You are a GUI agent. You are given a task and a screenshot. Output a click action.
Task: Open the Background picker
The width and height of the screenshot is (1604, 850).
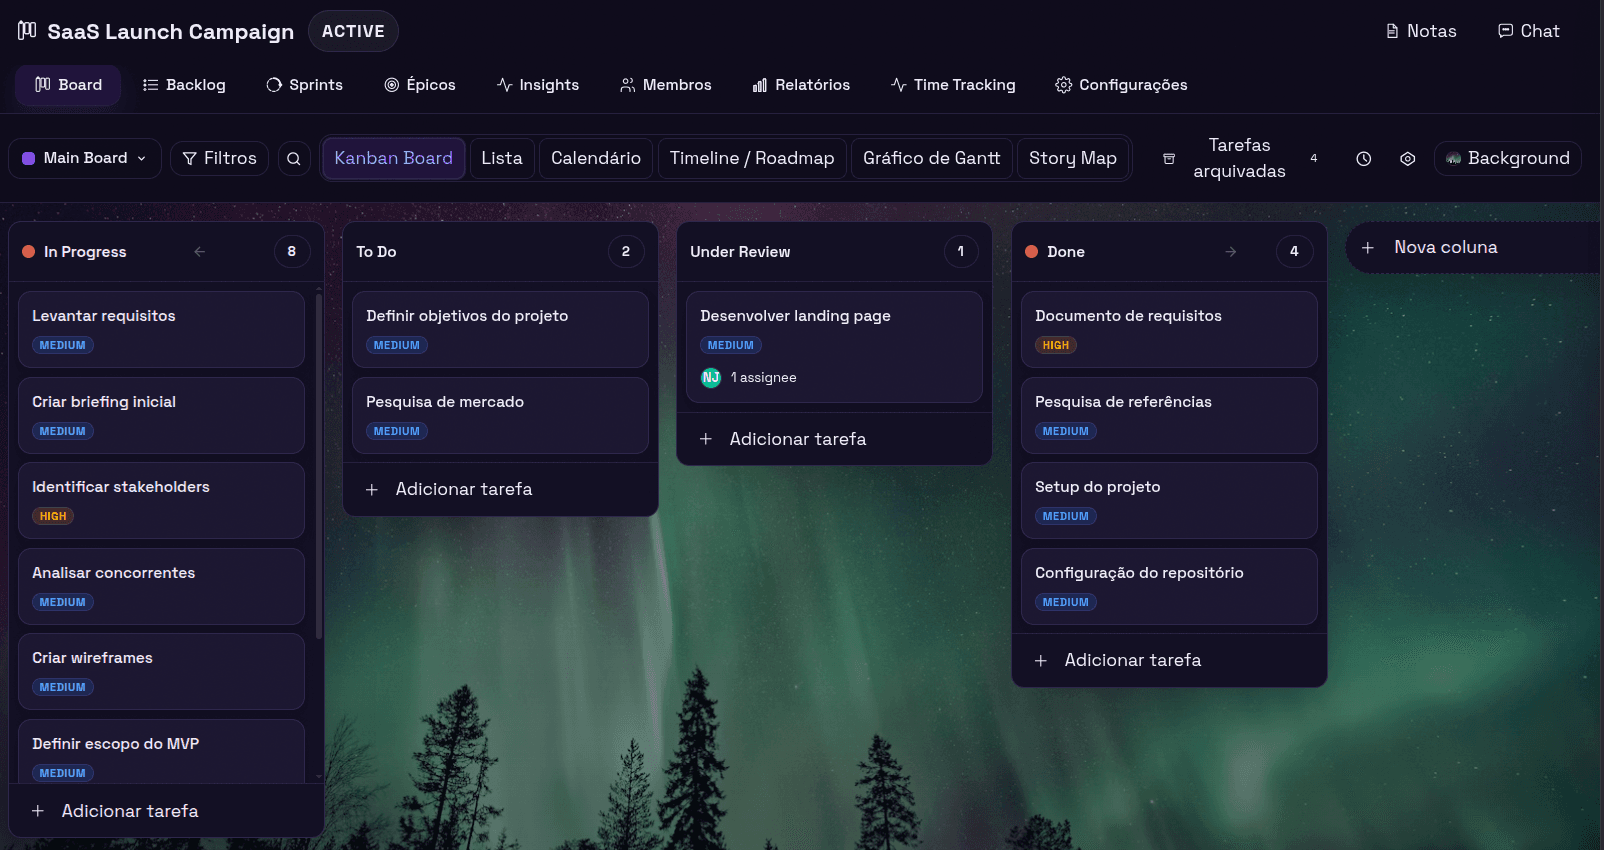click(x=1507, y=158)
